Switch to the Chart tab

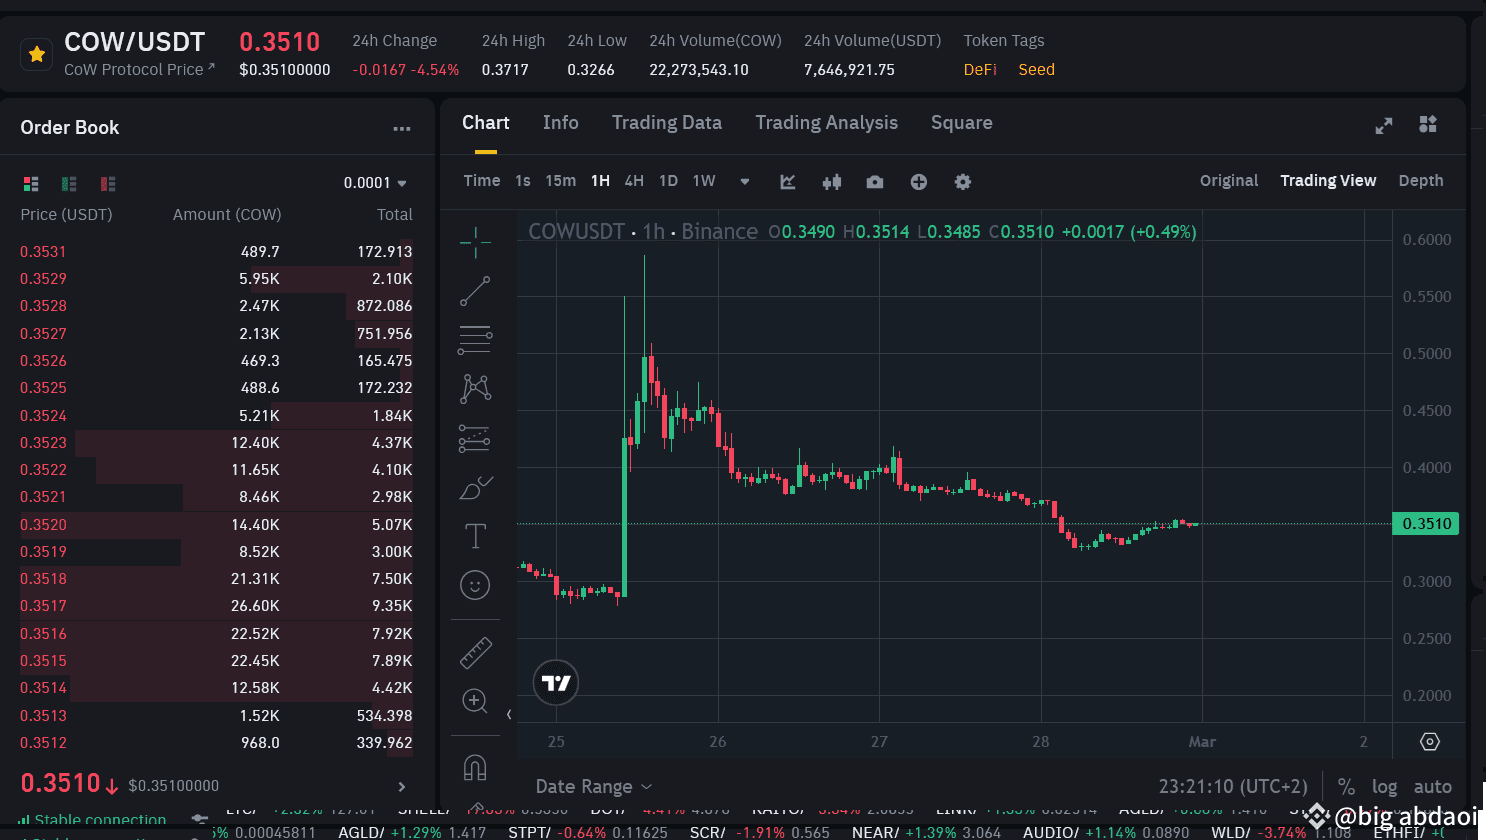486,123
